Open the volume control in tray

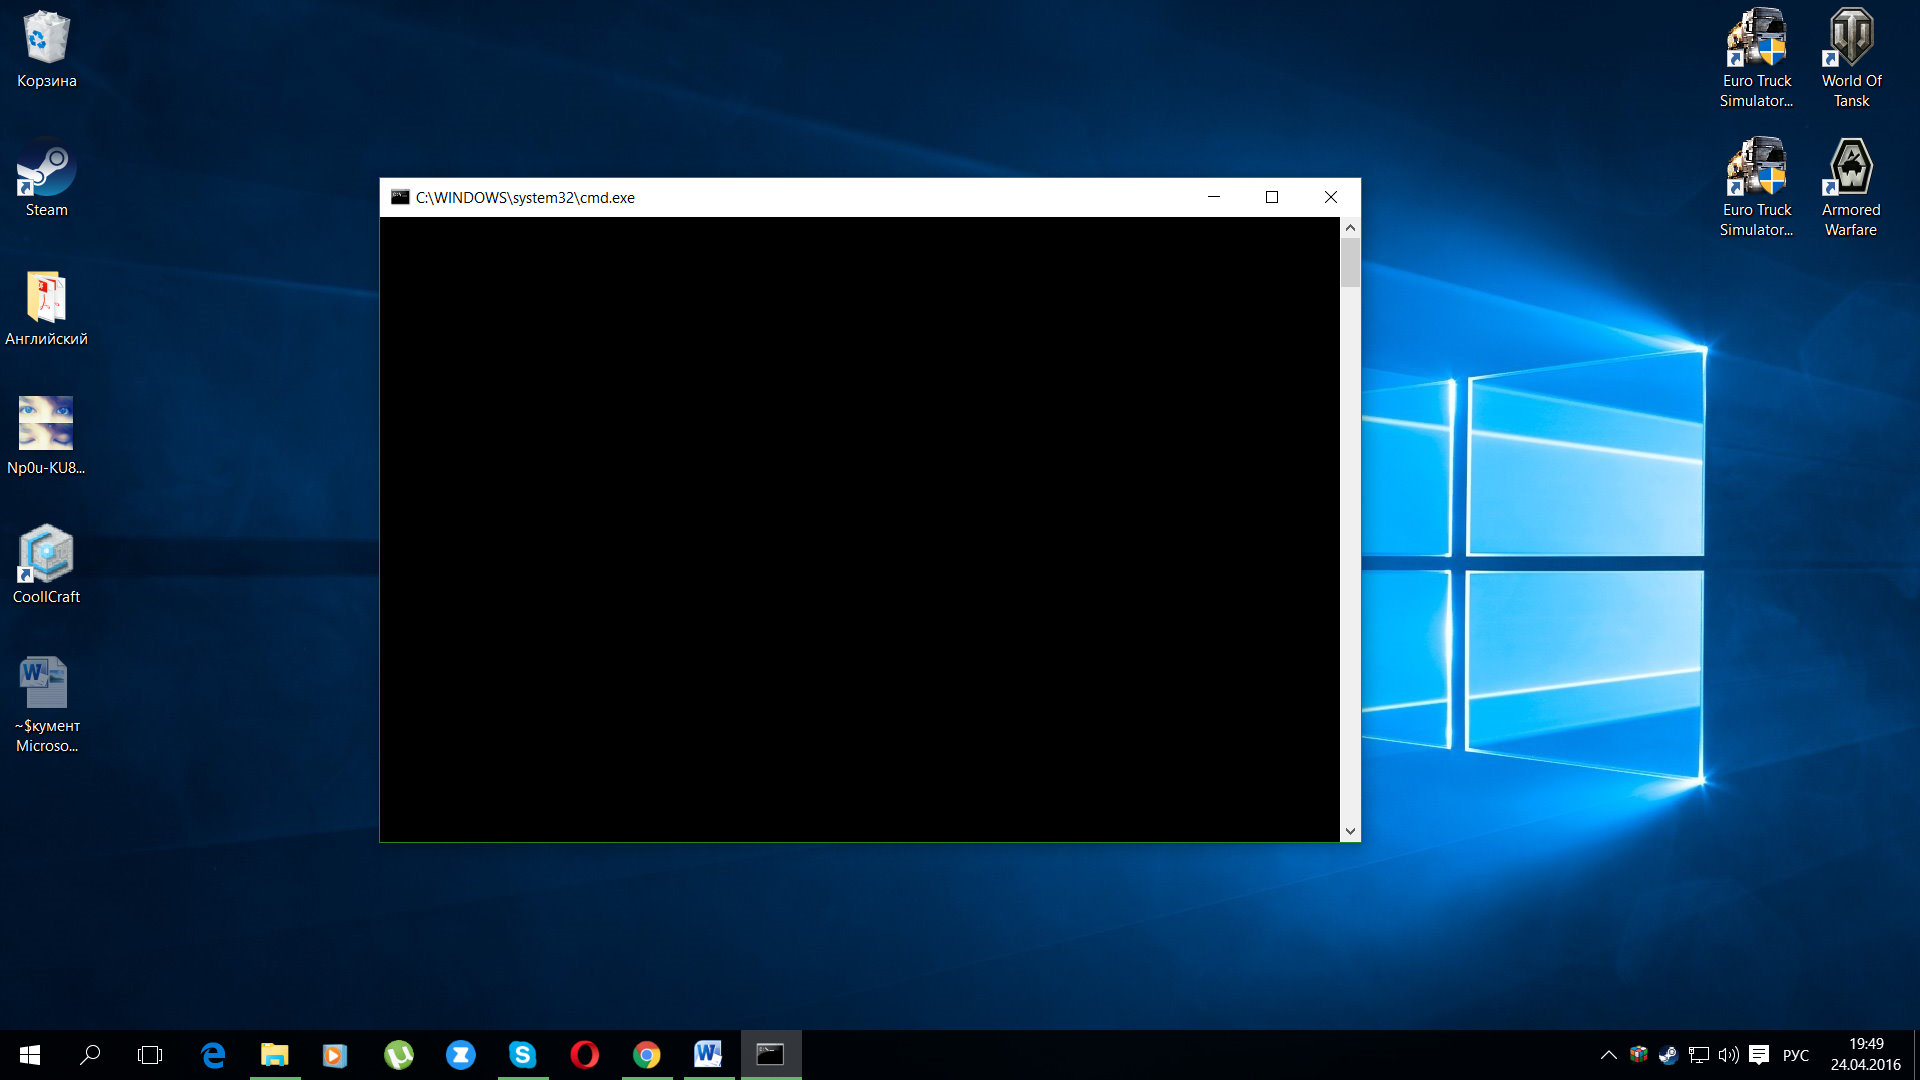coord(1728,1055)
